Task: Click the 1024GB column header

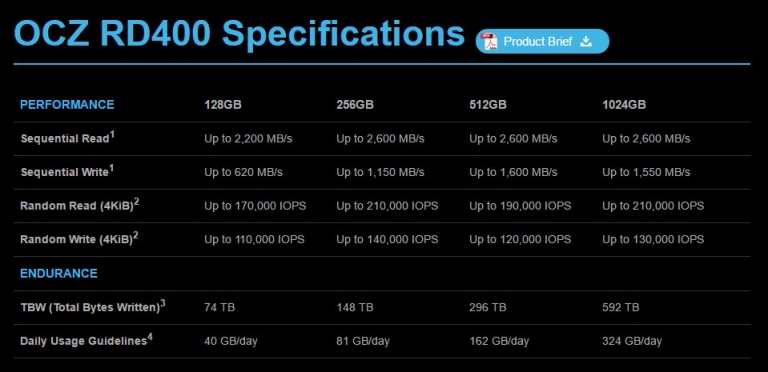Action: pyautogui.click(x=624, y=105)
